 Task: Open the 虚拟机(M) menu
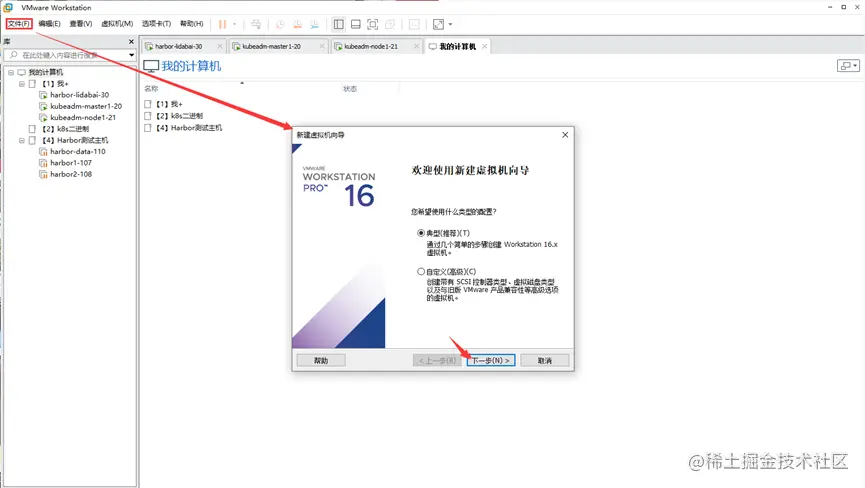click(x=117, y=24)
